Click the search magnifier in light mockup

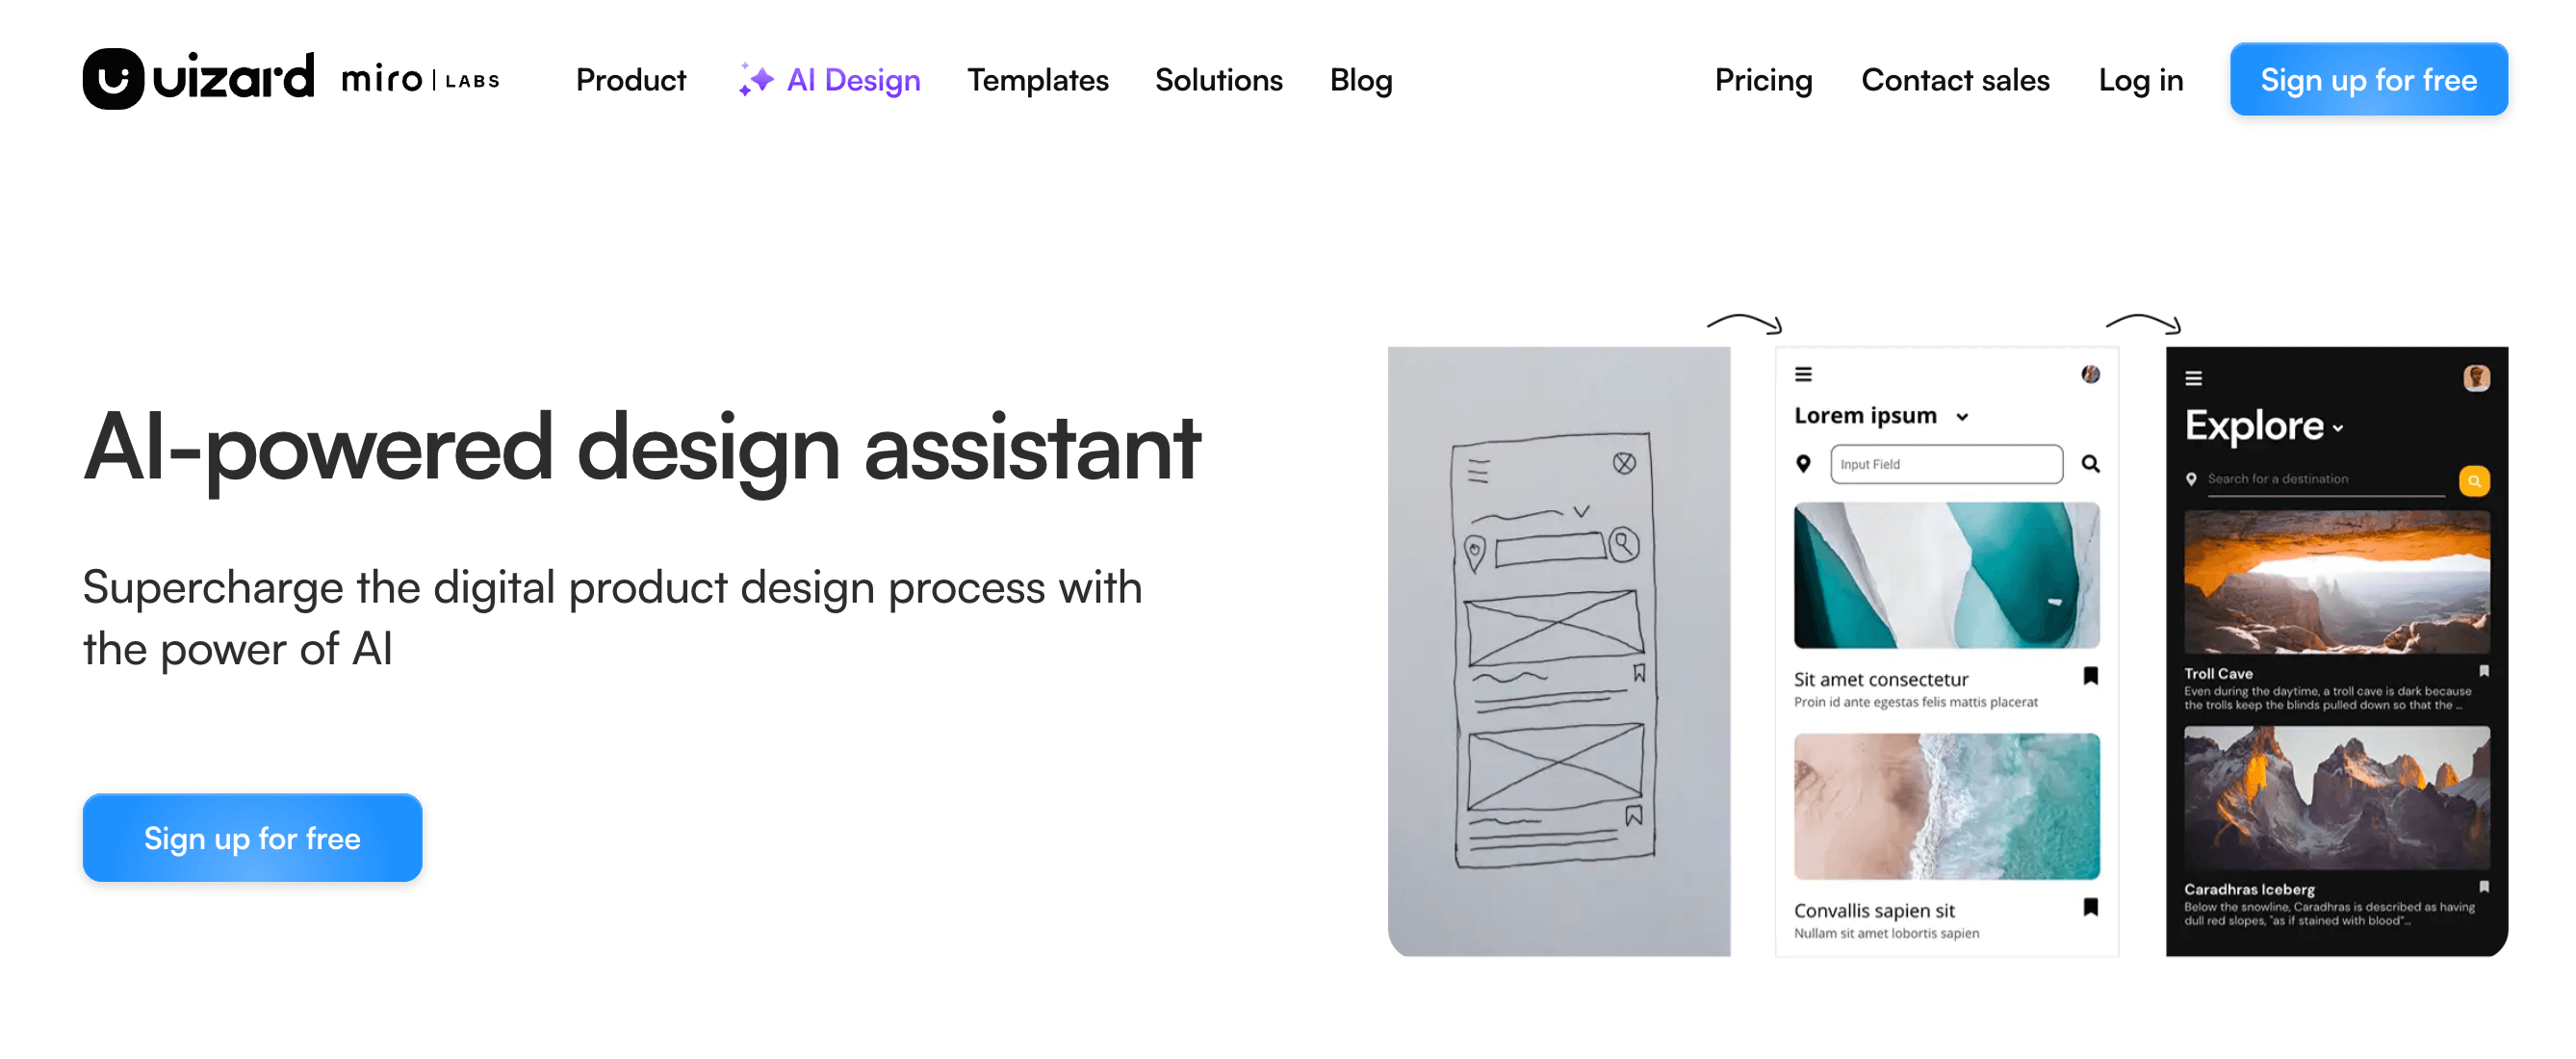coord(2090,464)
